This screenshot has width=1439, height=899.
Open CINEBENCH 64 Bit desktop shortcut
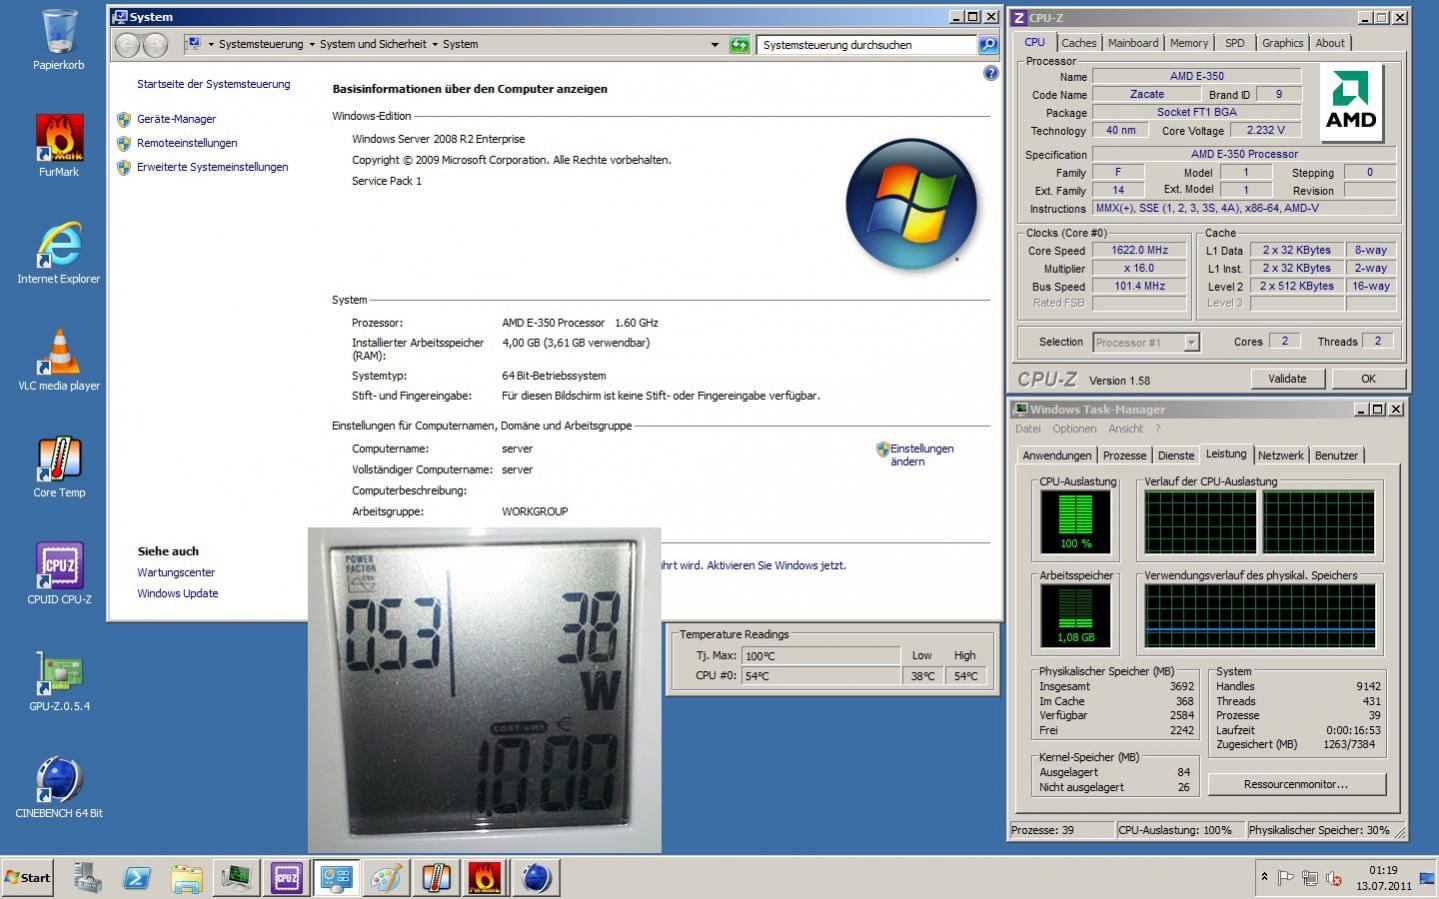pyautogui.click(x=59, y=788)
